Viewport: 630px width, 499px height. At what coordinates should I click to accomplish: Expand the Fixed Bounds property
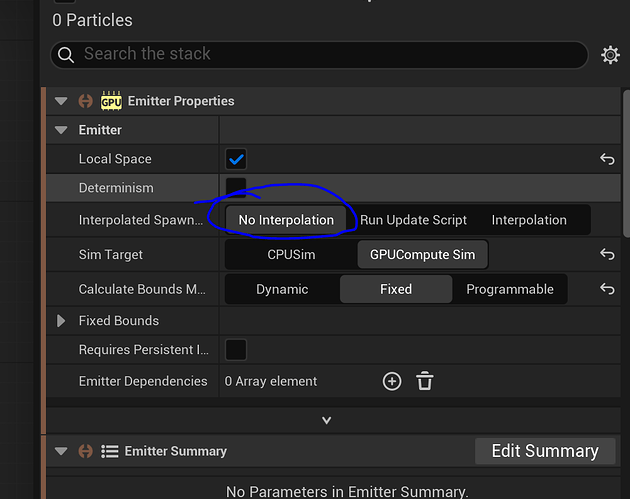[61, 321]
